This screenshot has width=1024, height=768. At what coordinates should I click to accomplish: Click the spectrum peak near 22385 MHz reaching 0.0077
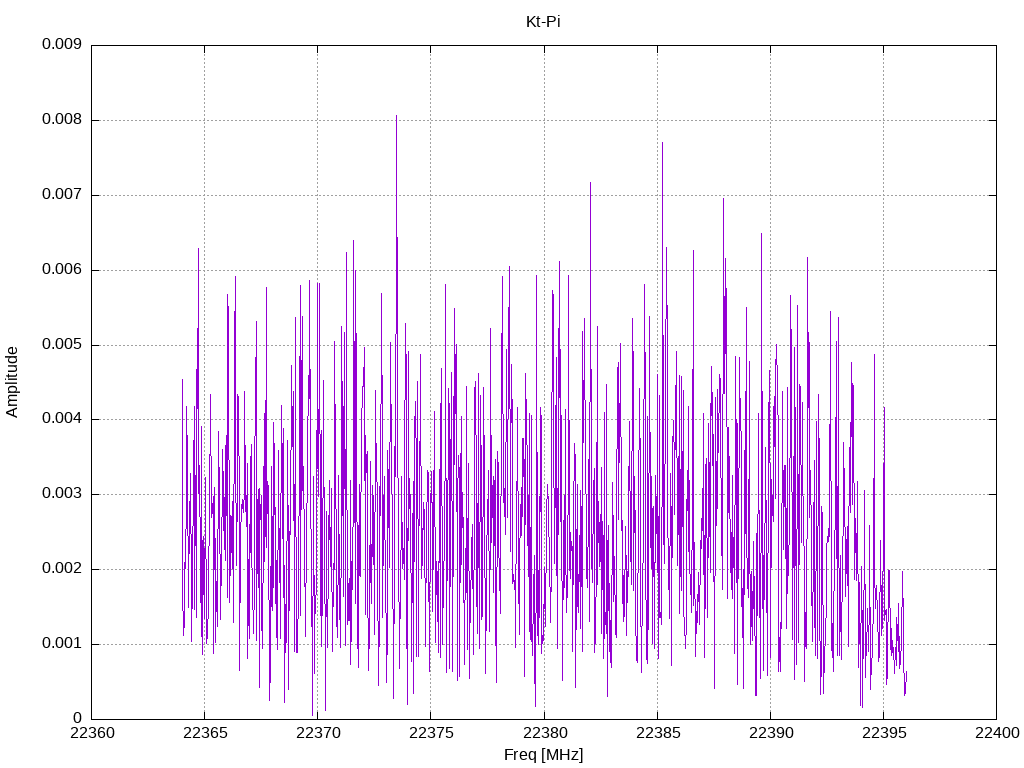(662, 143)
